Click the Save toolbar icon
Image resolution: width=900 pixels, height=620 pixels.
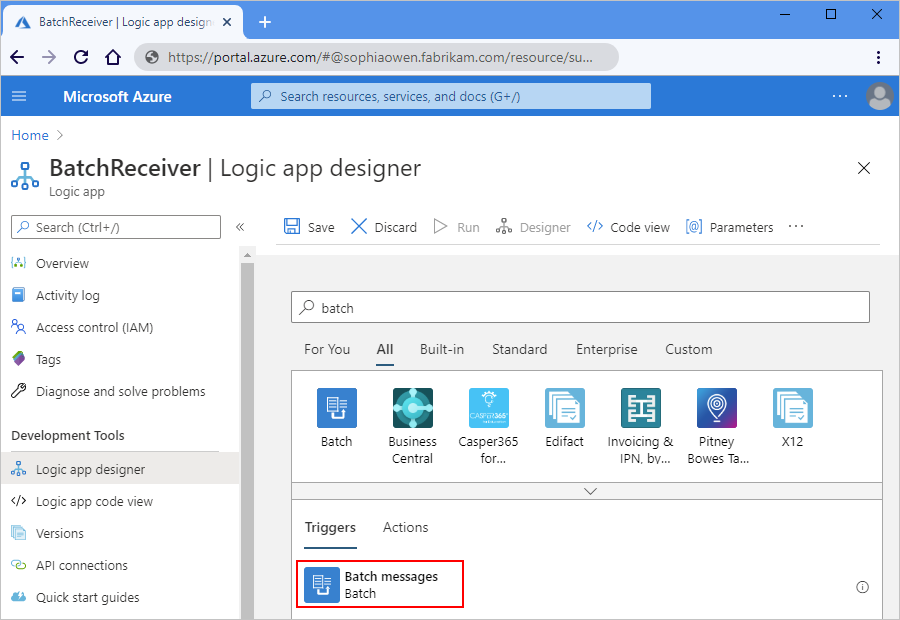[292, 227]
